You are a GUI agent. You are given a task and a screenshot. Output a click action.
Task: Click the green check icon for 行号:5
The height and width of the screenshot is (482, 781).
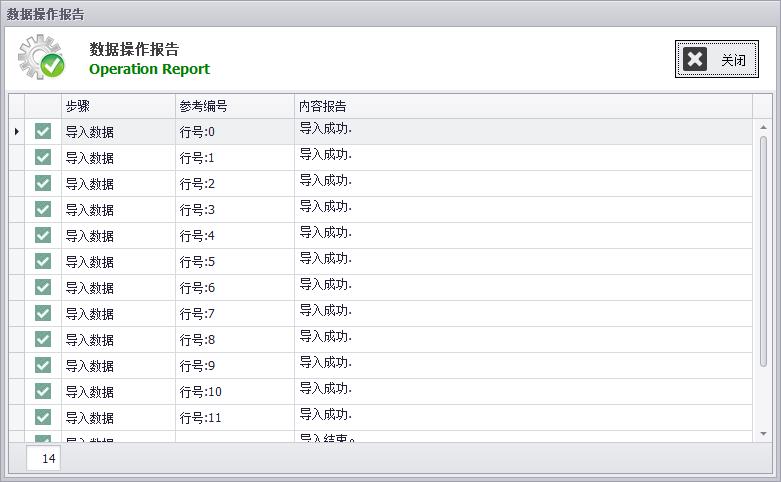43,261
